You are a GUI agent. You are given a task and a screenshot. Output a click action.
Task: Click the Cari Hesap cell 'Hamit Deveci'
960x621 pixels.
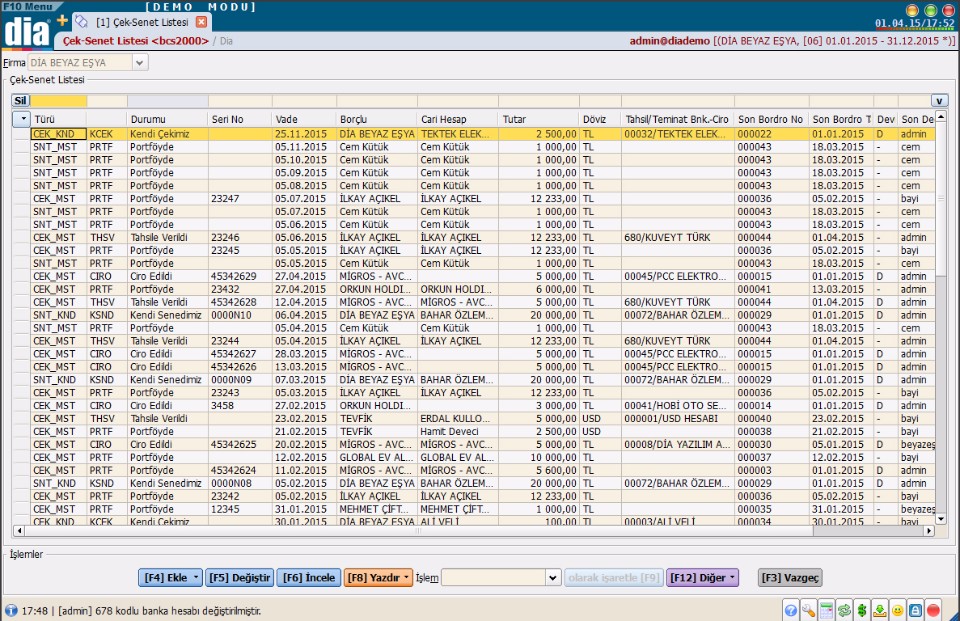[x=458, y=431]
